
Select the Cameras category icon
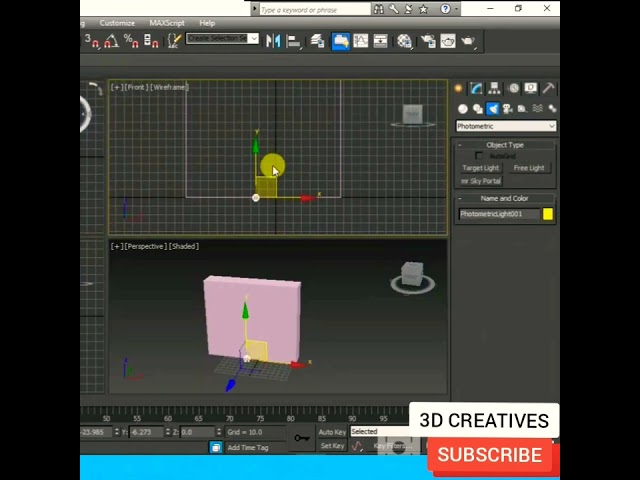coord(508,109)
